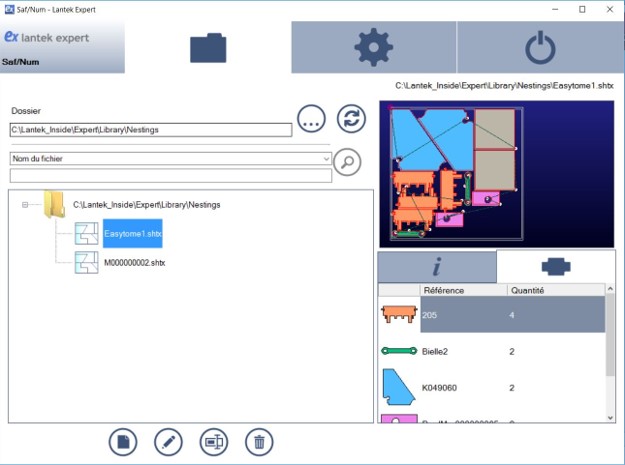Click the Lantek Expert logo banner
The height and width of the screenshot is (465, 625).
tap(62, 47)
